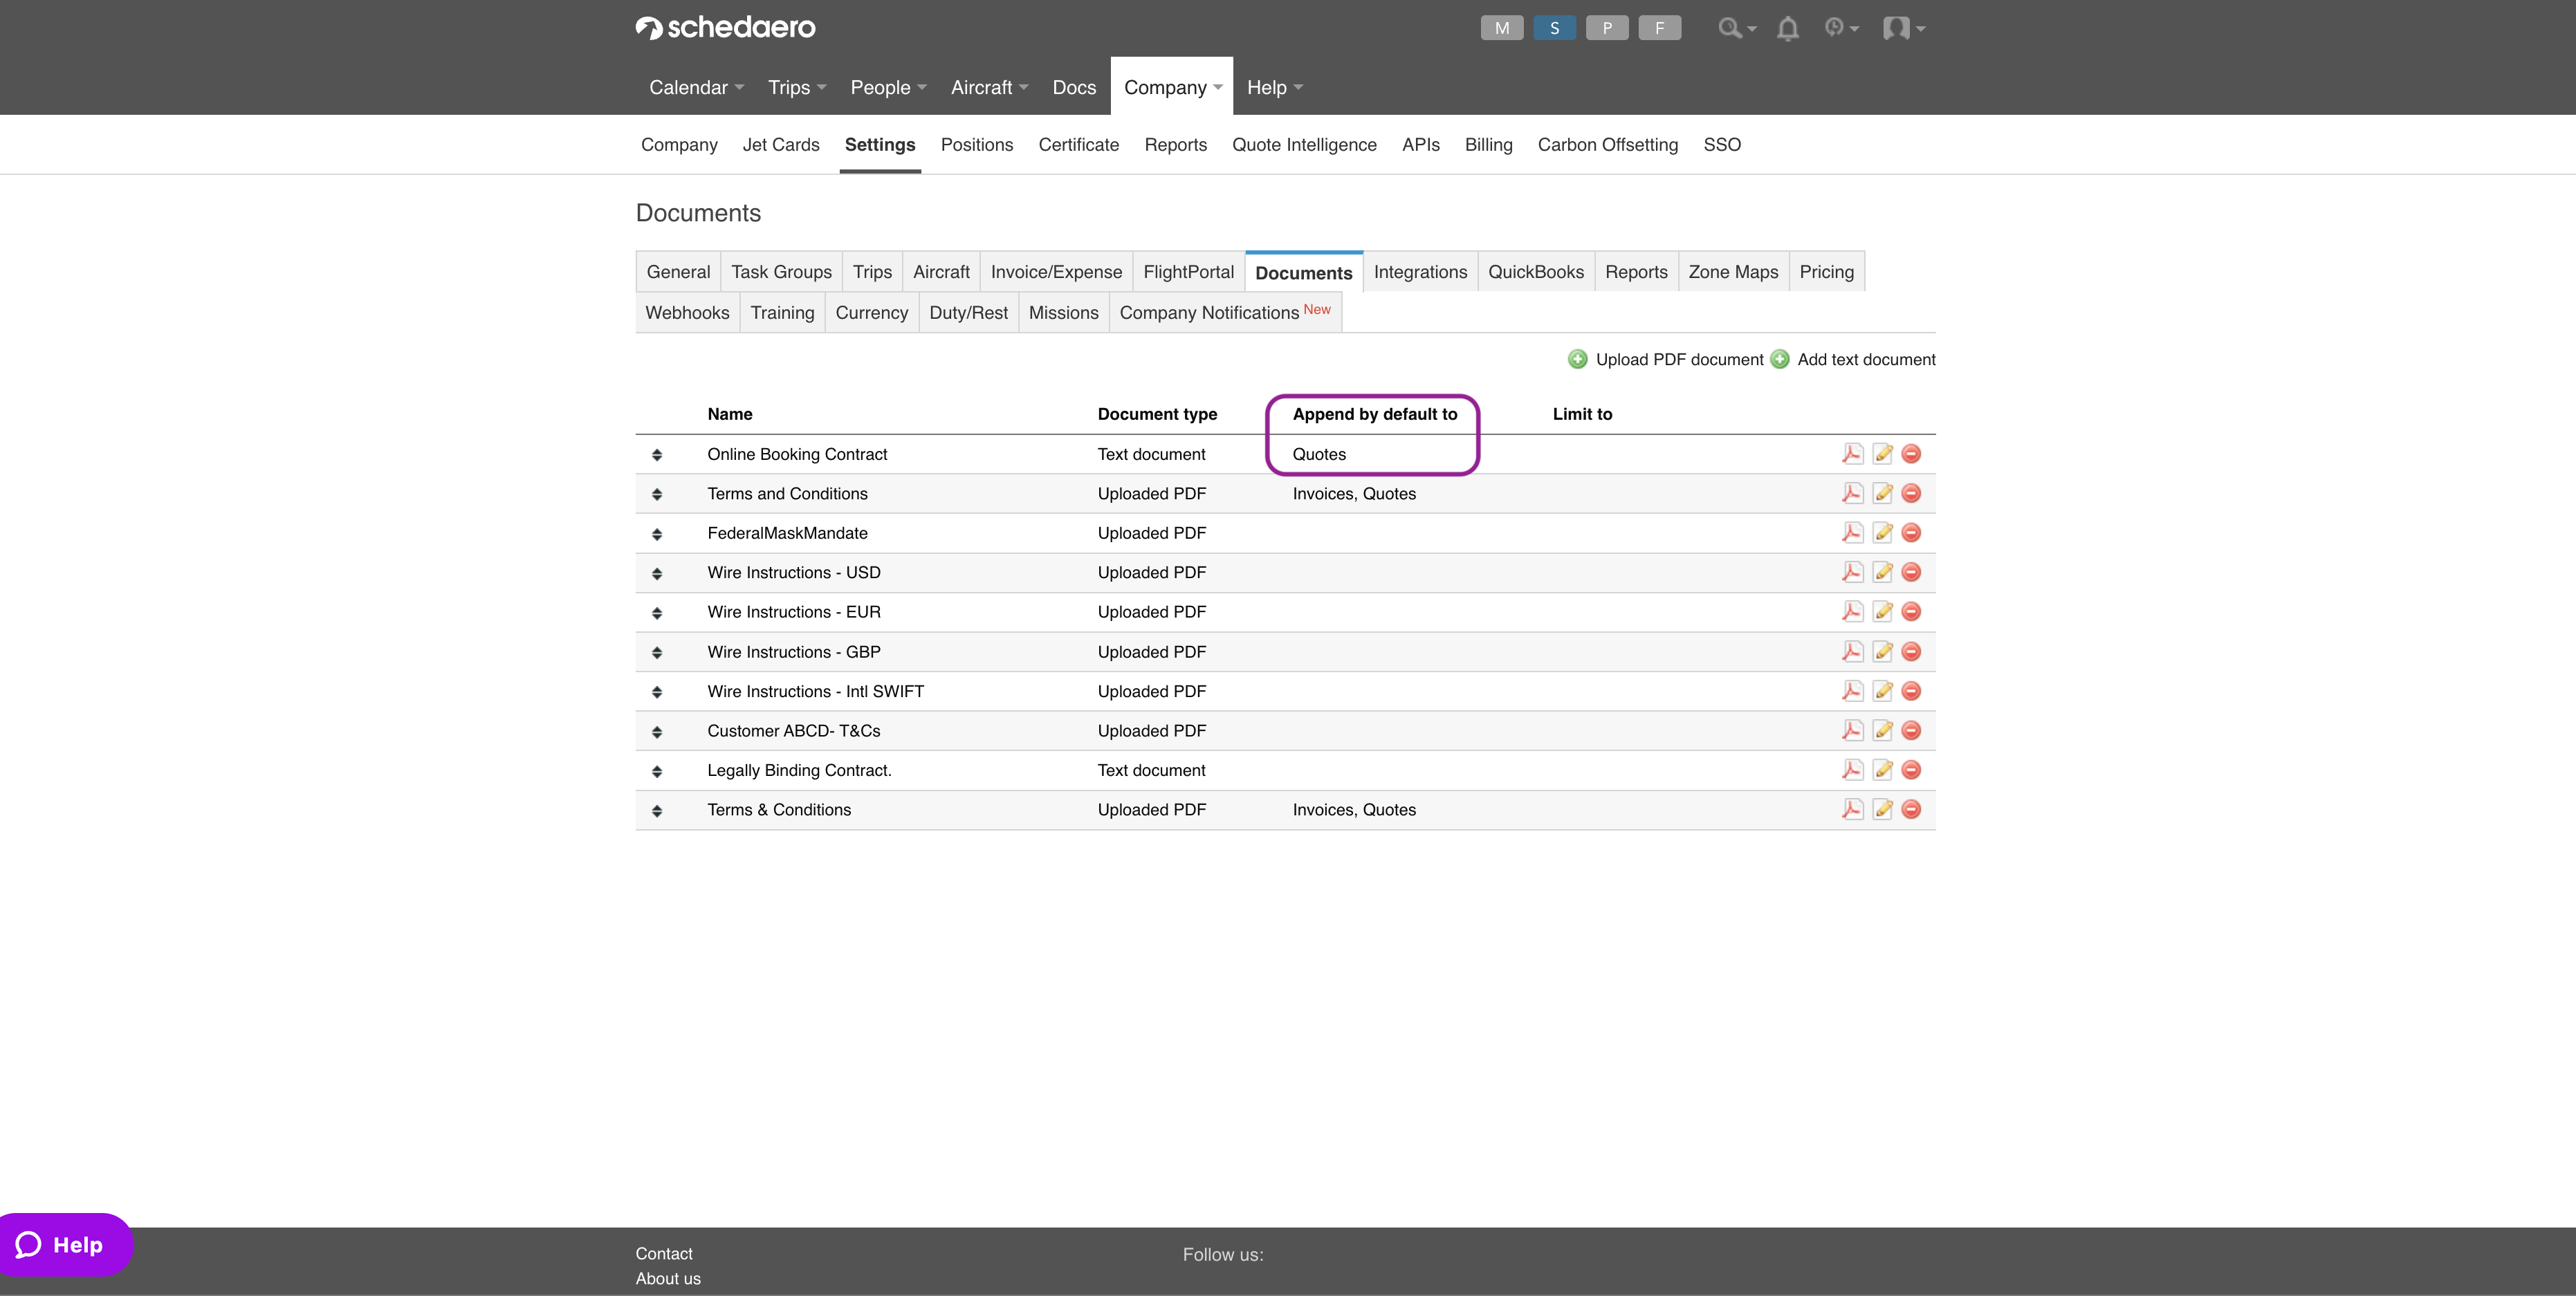This screenshot has height=1296, width=2576.
Task: Switch to the General settings tab
Action: point(678,272)
